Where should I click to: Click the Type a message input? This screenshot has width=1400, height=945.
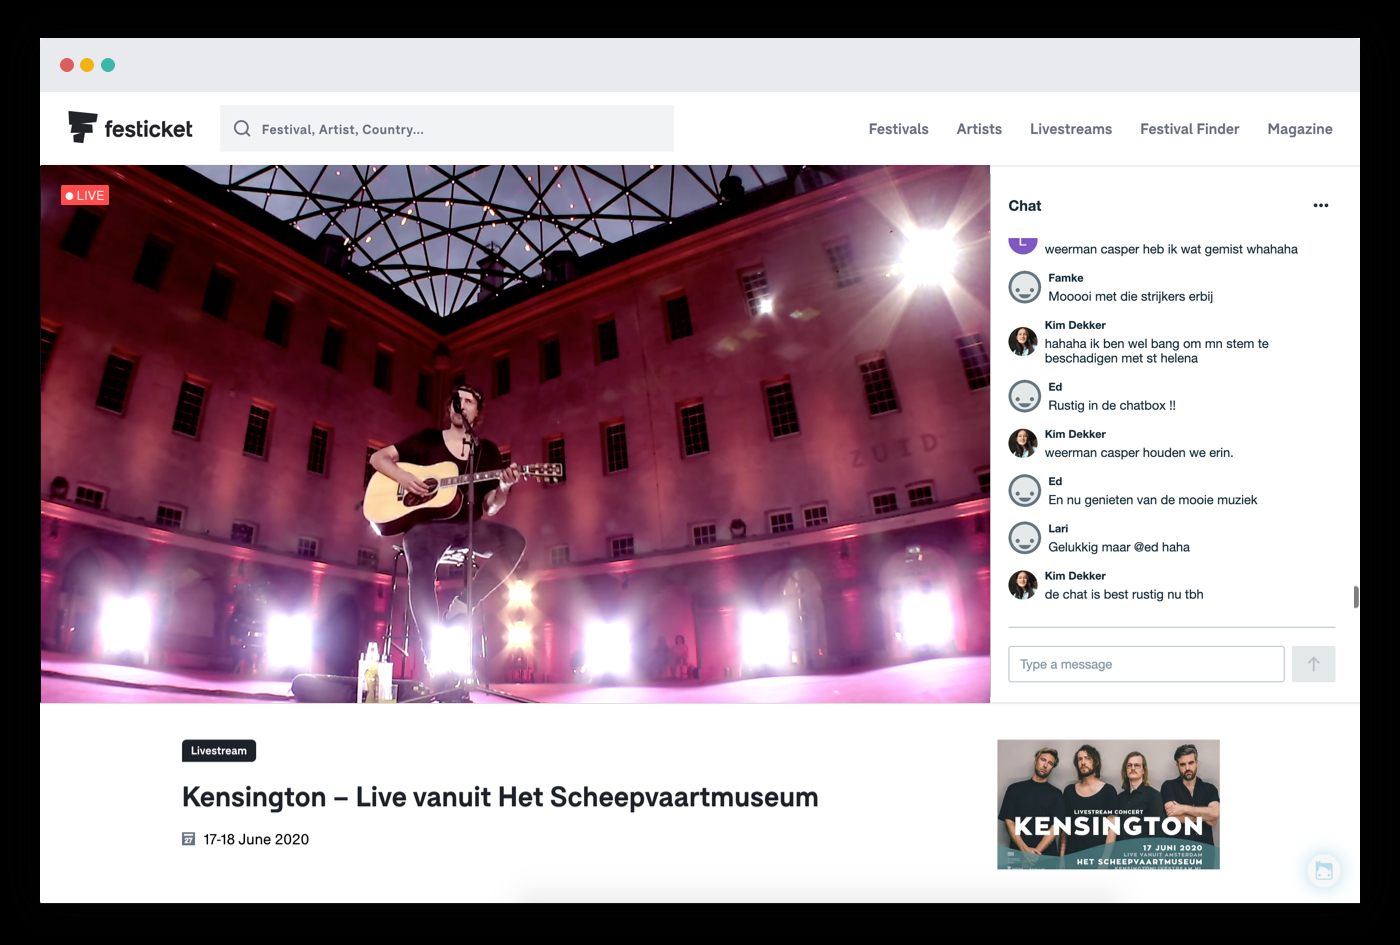(x=1146, y=664)
